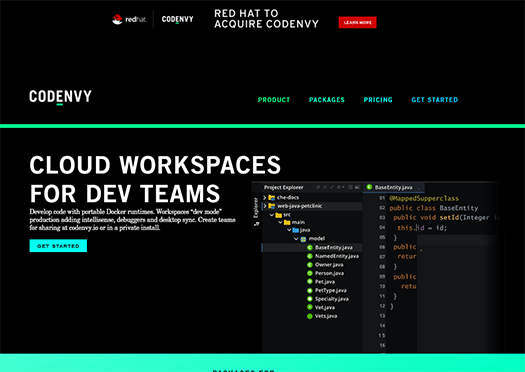Select web-java-petclinic in the project tree
Screen dimensions: 525x372
pos(300,206)
